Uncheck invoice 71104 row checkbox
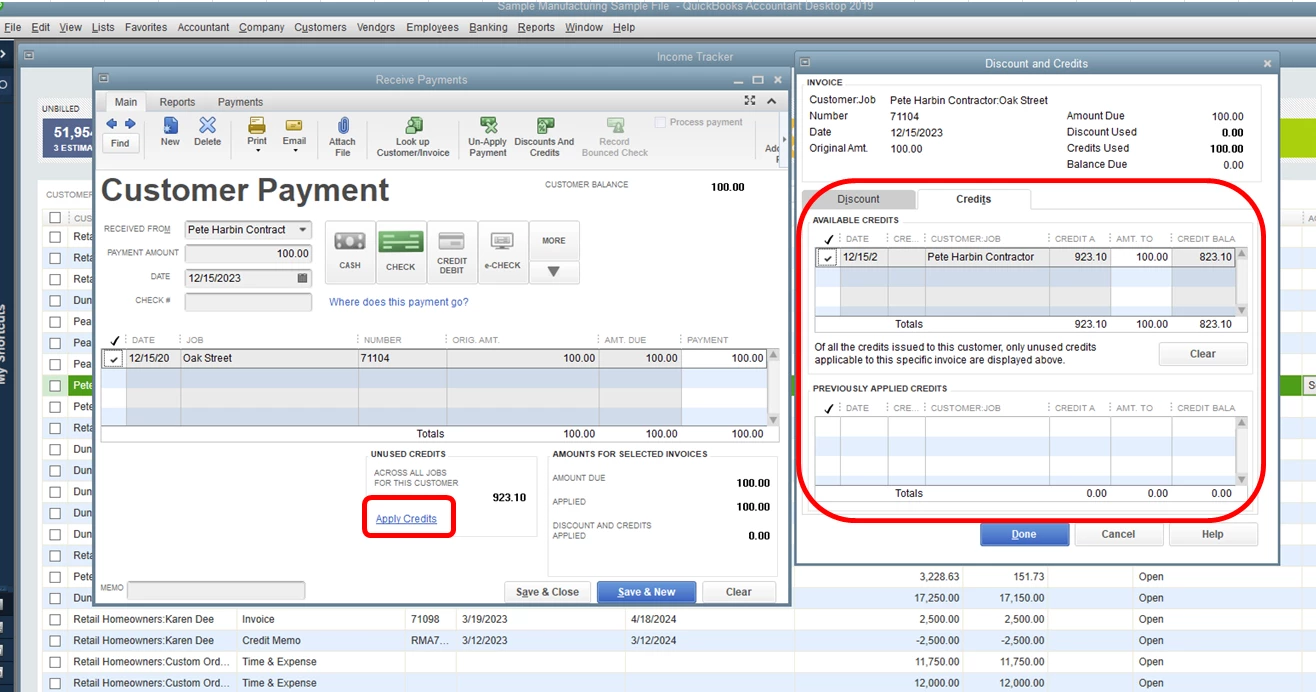The width and height of the screenshot is (1316, 692). point(114,359)
